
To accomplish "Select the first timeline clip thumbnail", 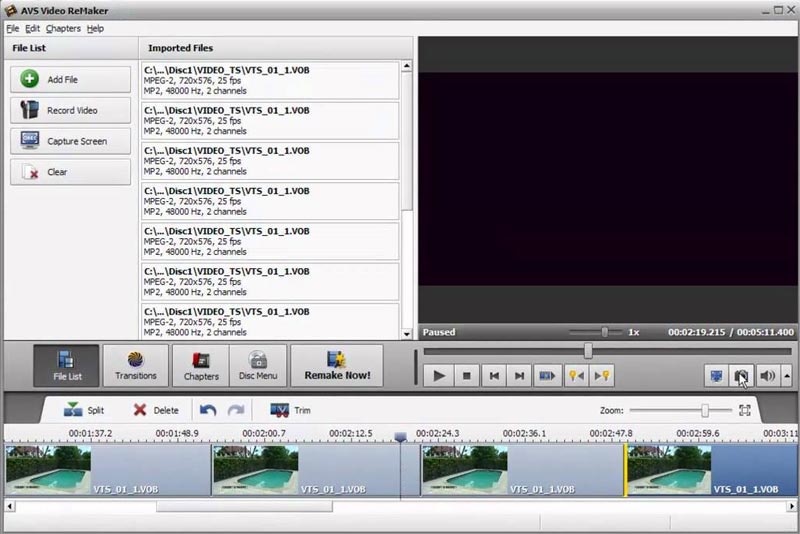I will (48, 470).
